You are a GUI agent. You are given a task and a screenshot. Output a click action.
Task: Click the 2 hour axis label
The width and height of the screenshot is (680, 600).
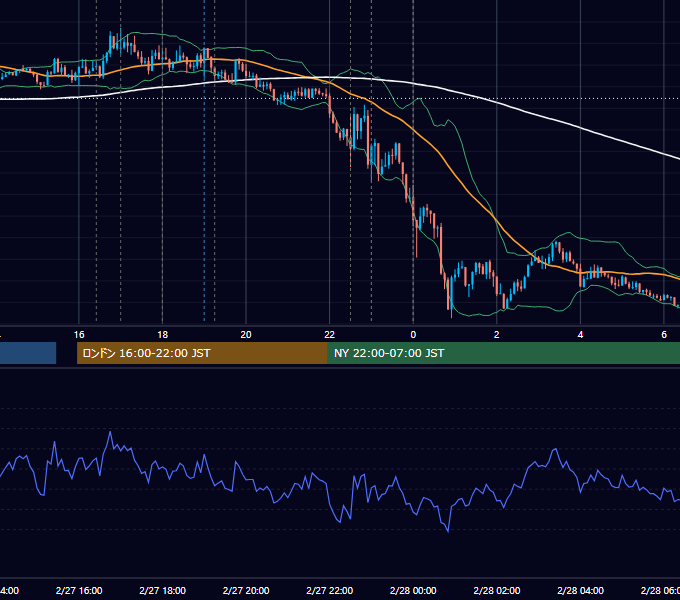click(x=497, y=335)
